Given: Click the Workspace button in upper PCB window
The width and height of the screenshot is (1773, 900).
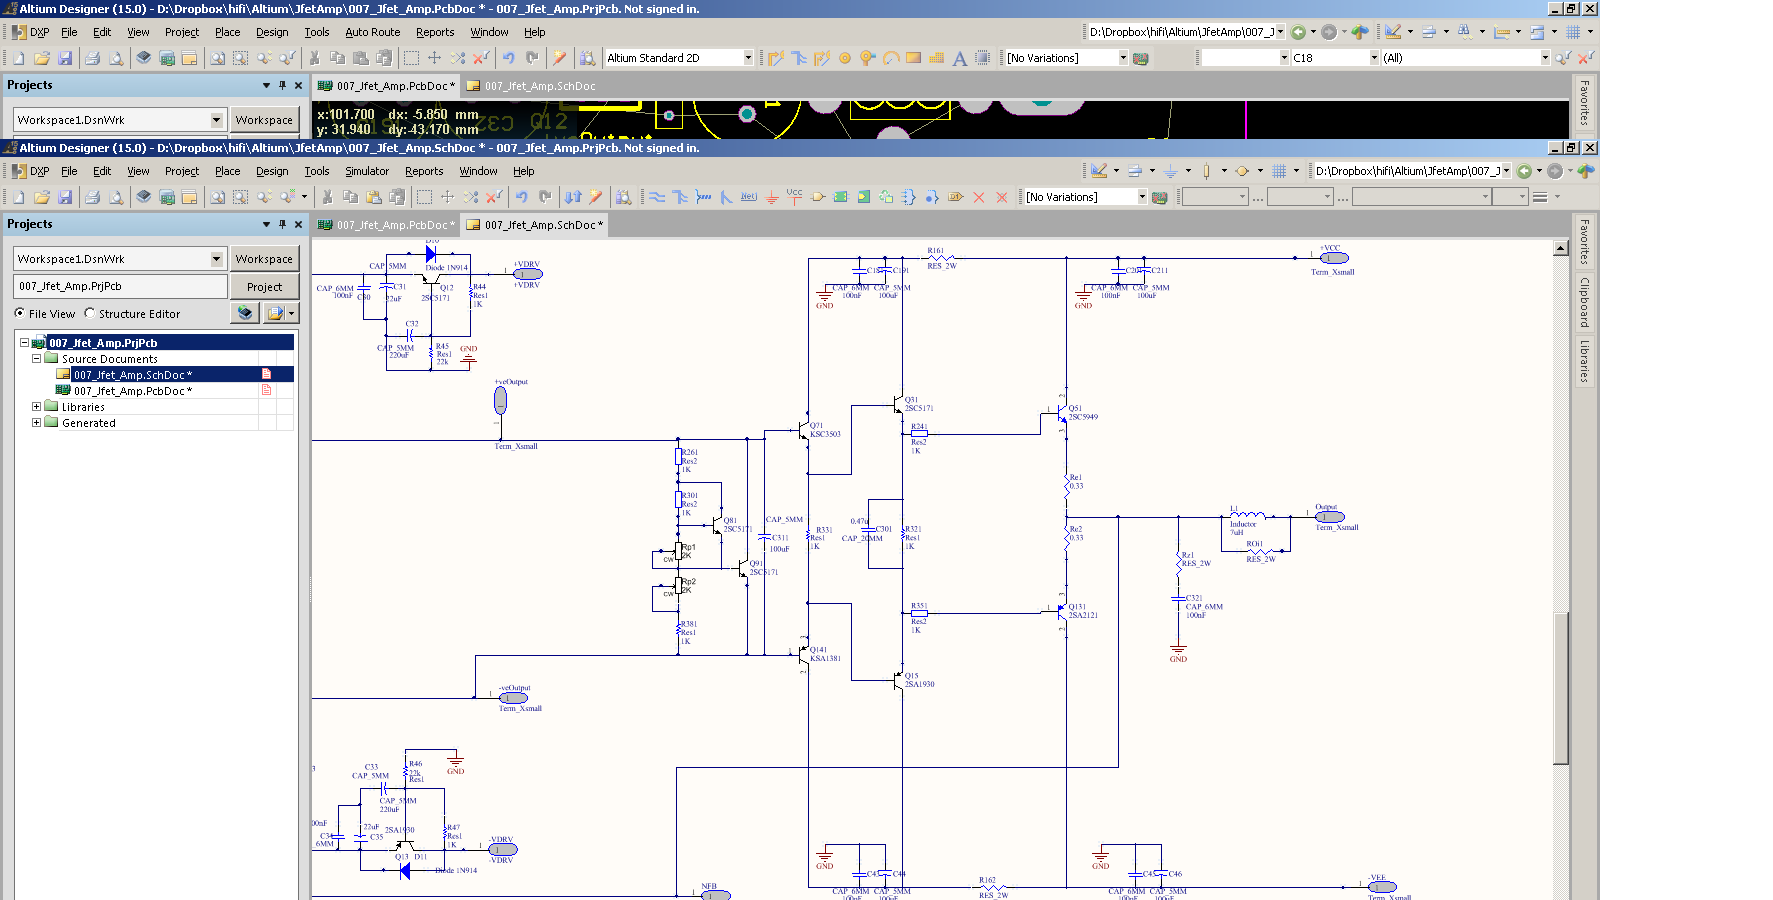Looking at the screenshot, I should coord(264,120).
